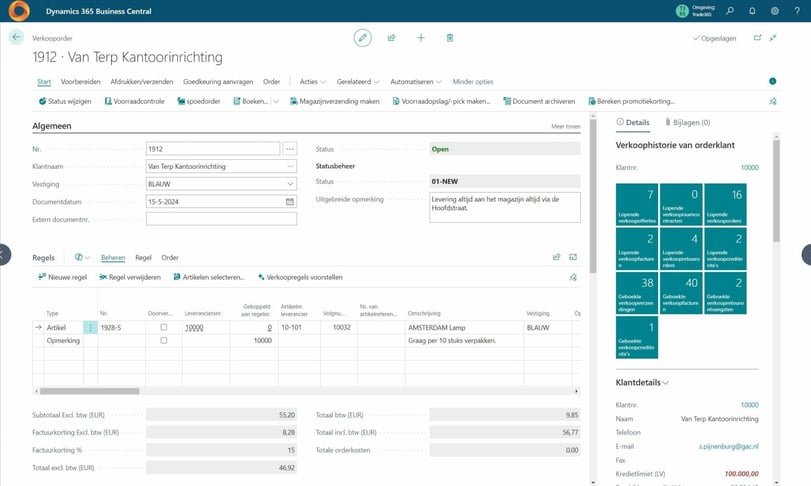
Task: Open the Voorbereiden tab
Action: pyautogui.click(x=81, y=82)
